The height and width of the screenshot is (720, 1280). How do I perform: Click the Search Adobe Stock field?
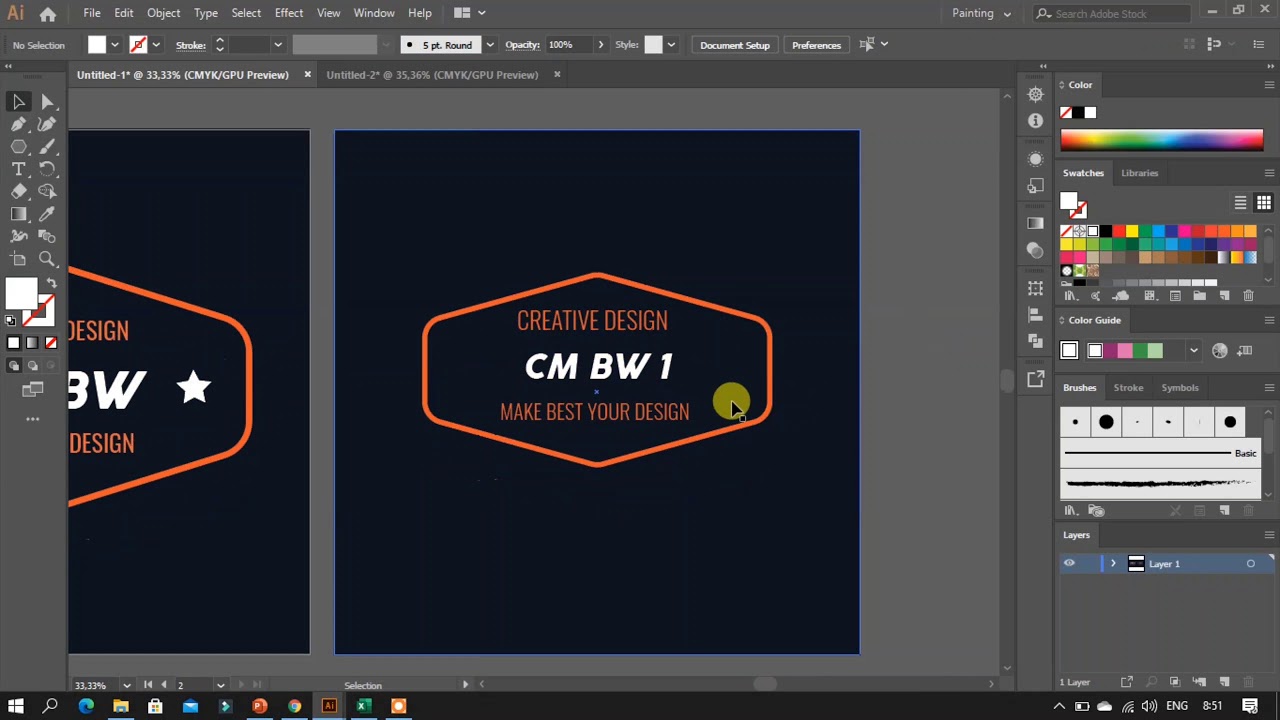click(1114, 13)
